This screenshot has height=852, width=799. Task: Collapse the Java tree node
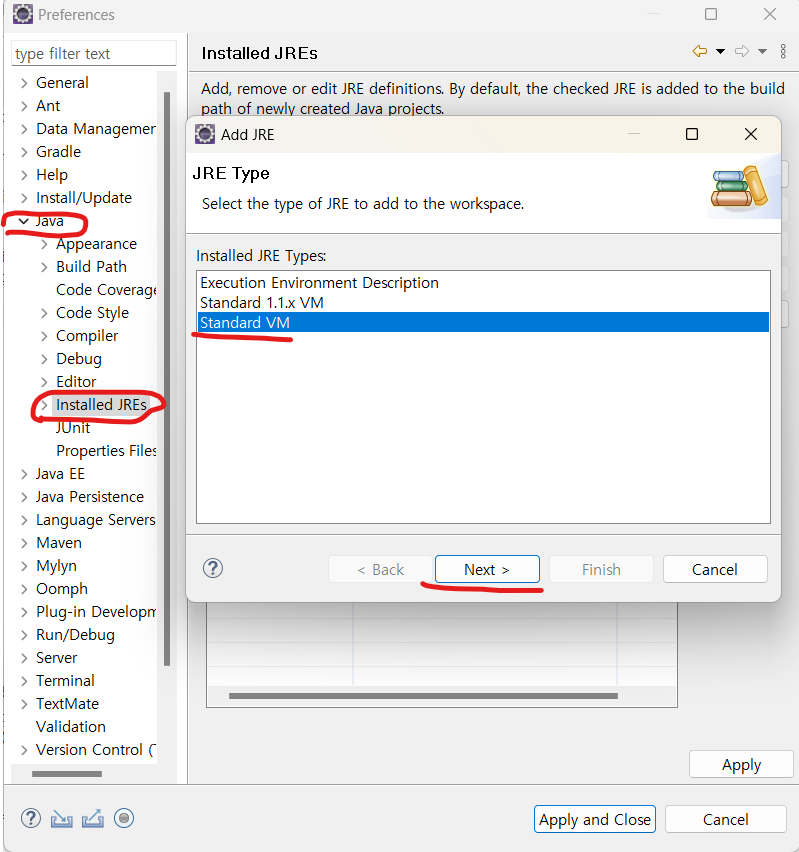24,221
